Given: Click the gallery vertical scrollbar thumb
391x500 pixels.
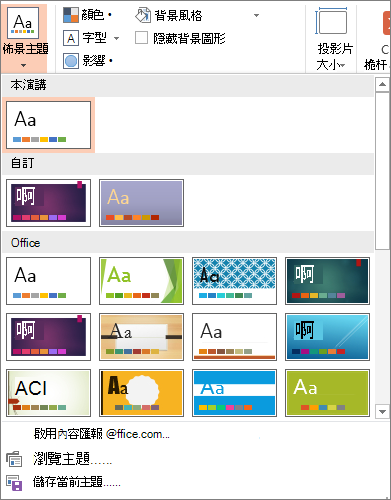Looking at the screenshot, I should tap(382, 170).
